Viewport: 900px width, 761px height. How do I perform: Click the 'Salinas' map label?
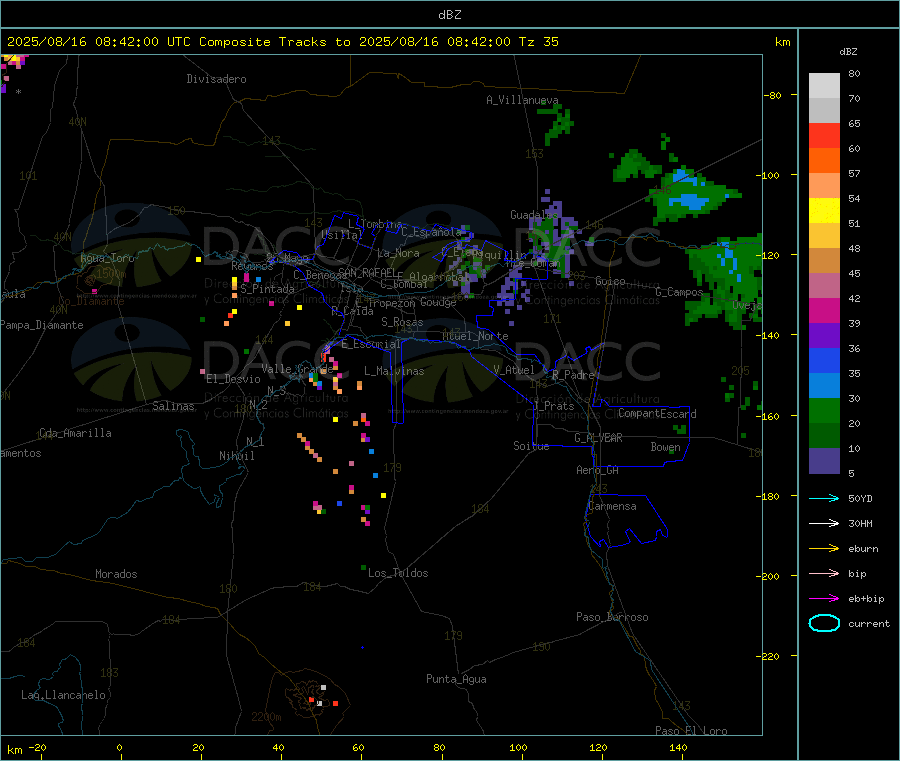[173, 406]
